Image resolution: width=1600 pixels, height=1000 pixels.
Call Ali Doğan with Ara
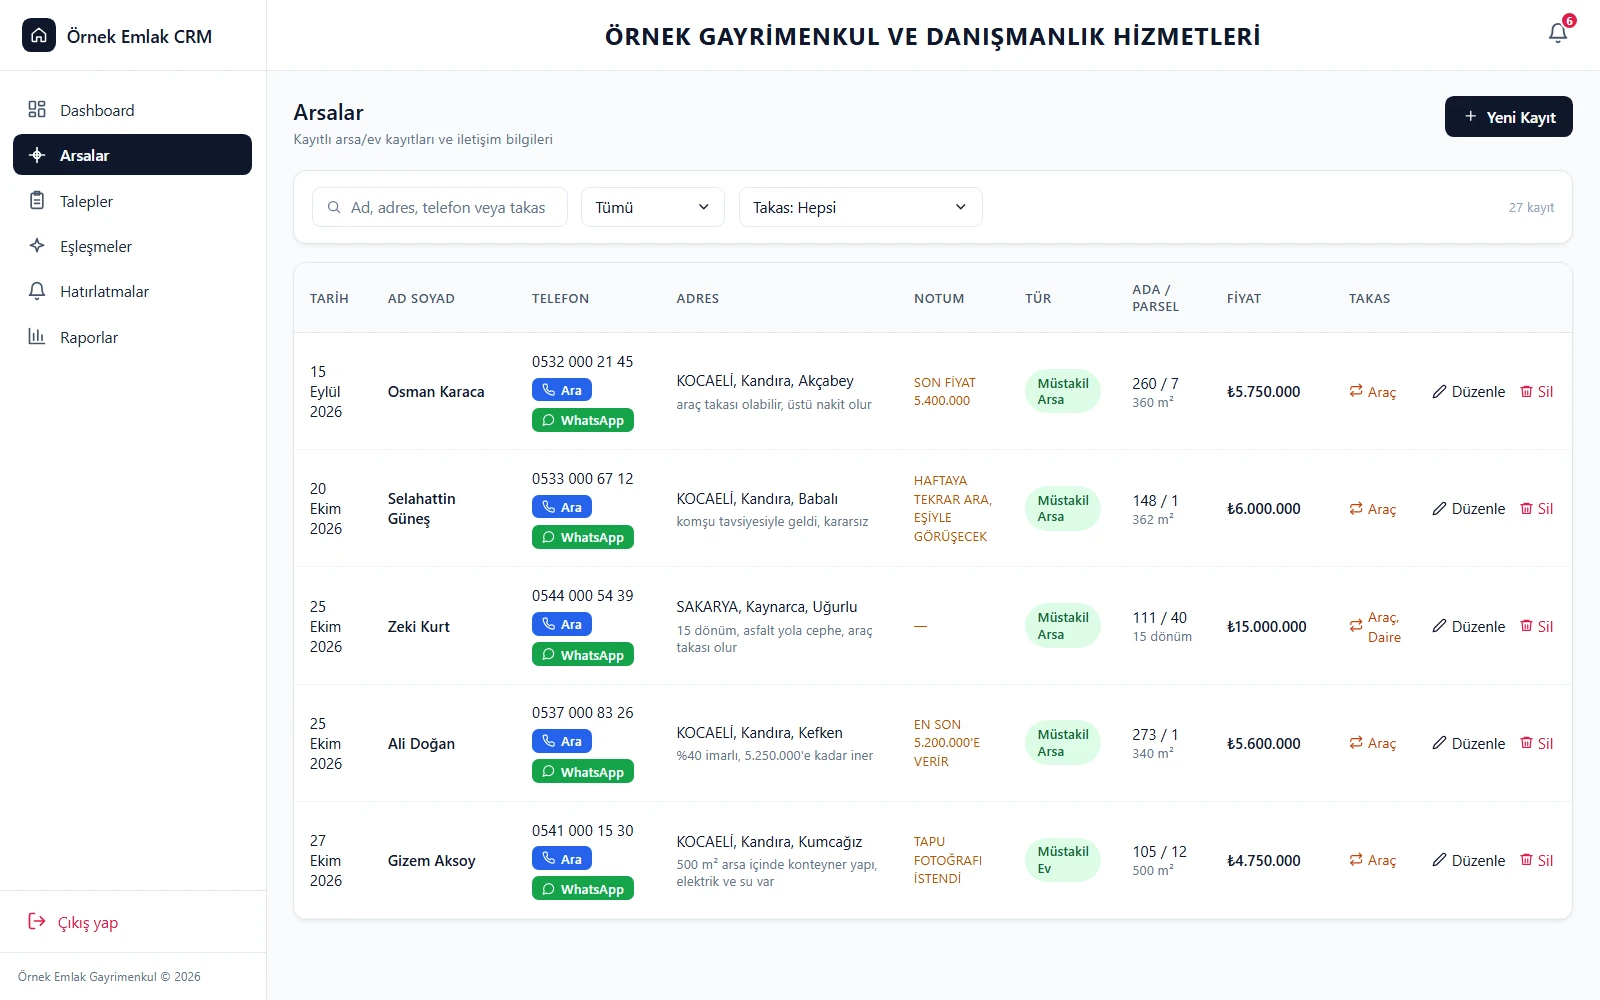point(562,741)
